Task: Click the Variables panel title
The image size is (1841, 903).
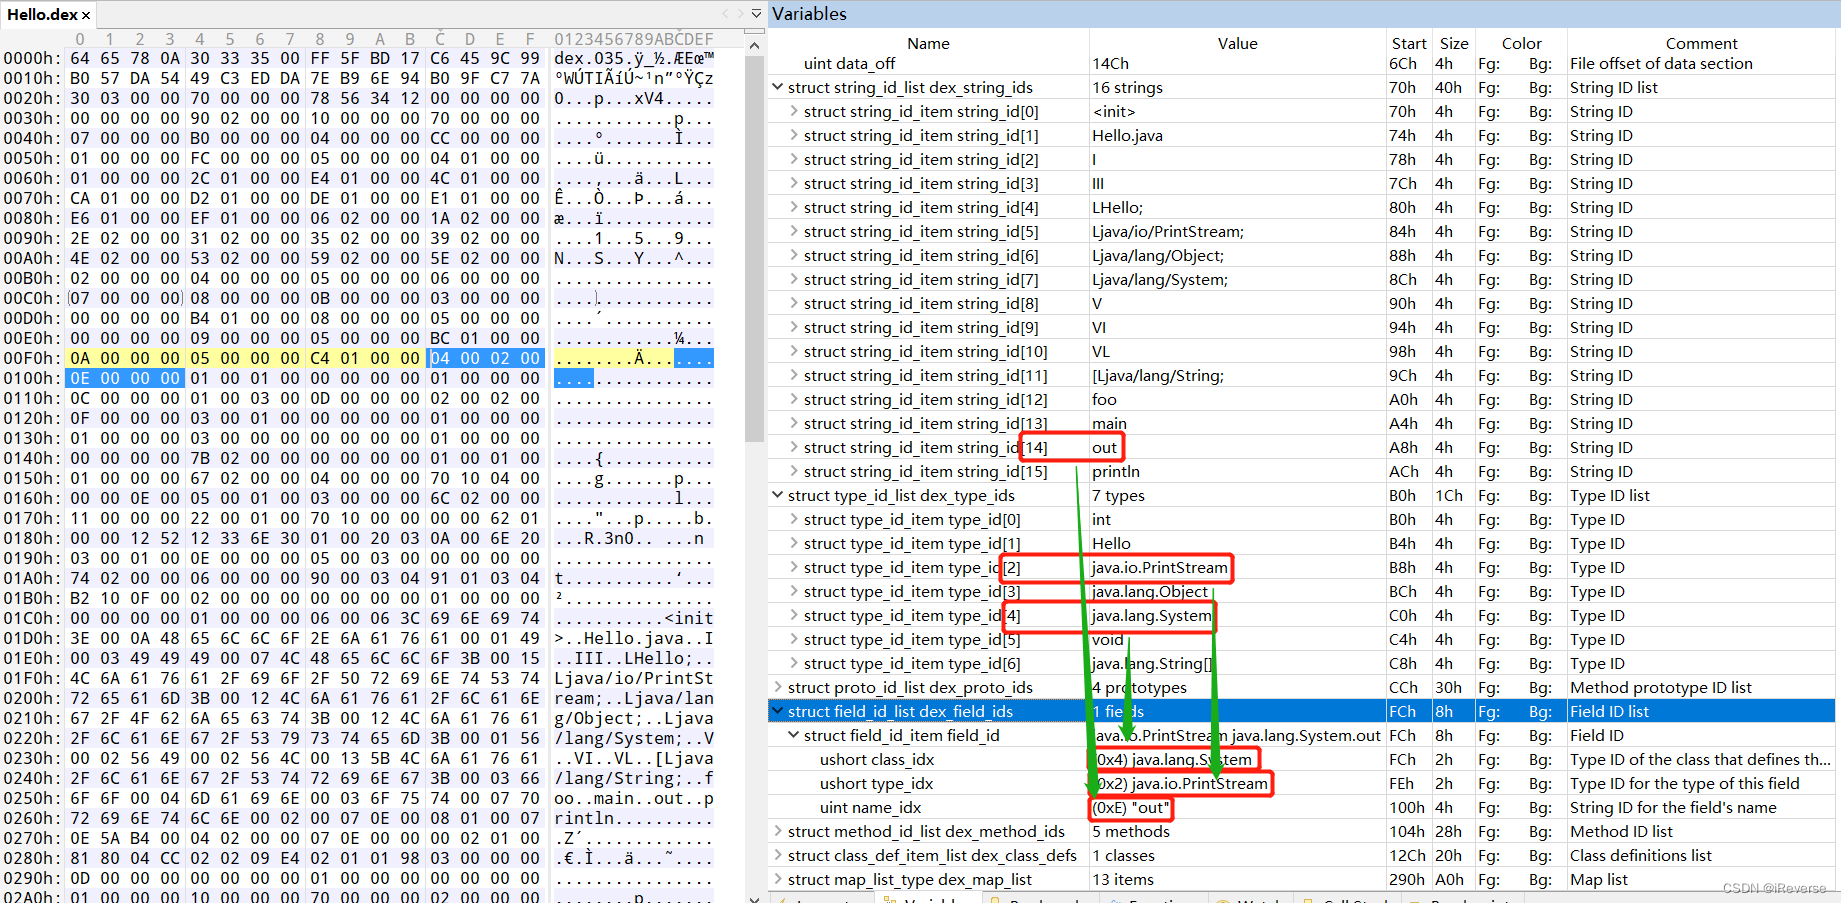Action: [x=809, y=14]
